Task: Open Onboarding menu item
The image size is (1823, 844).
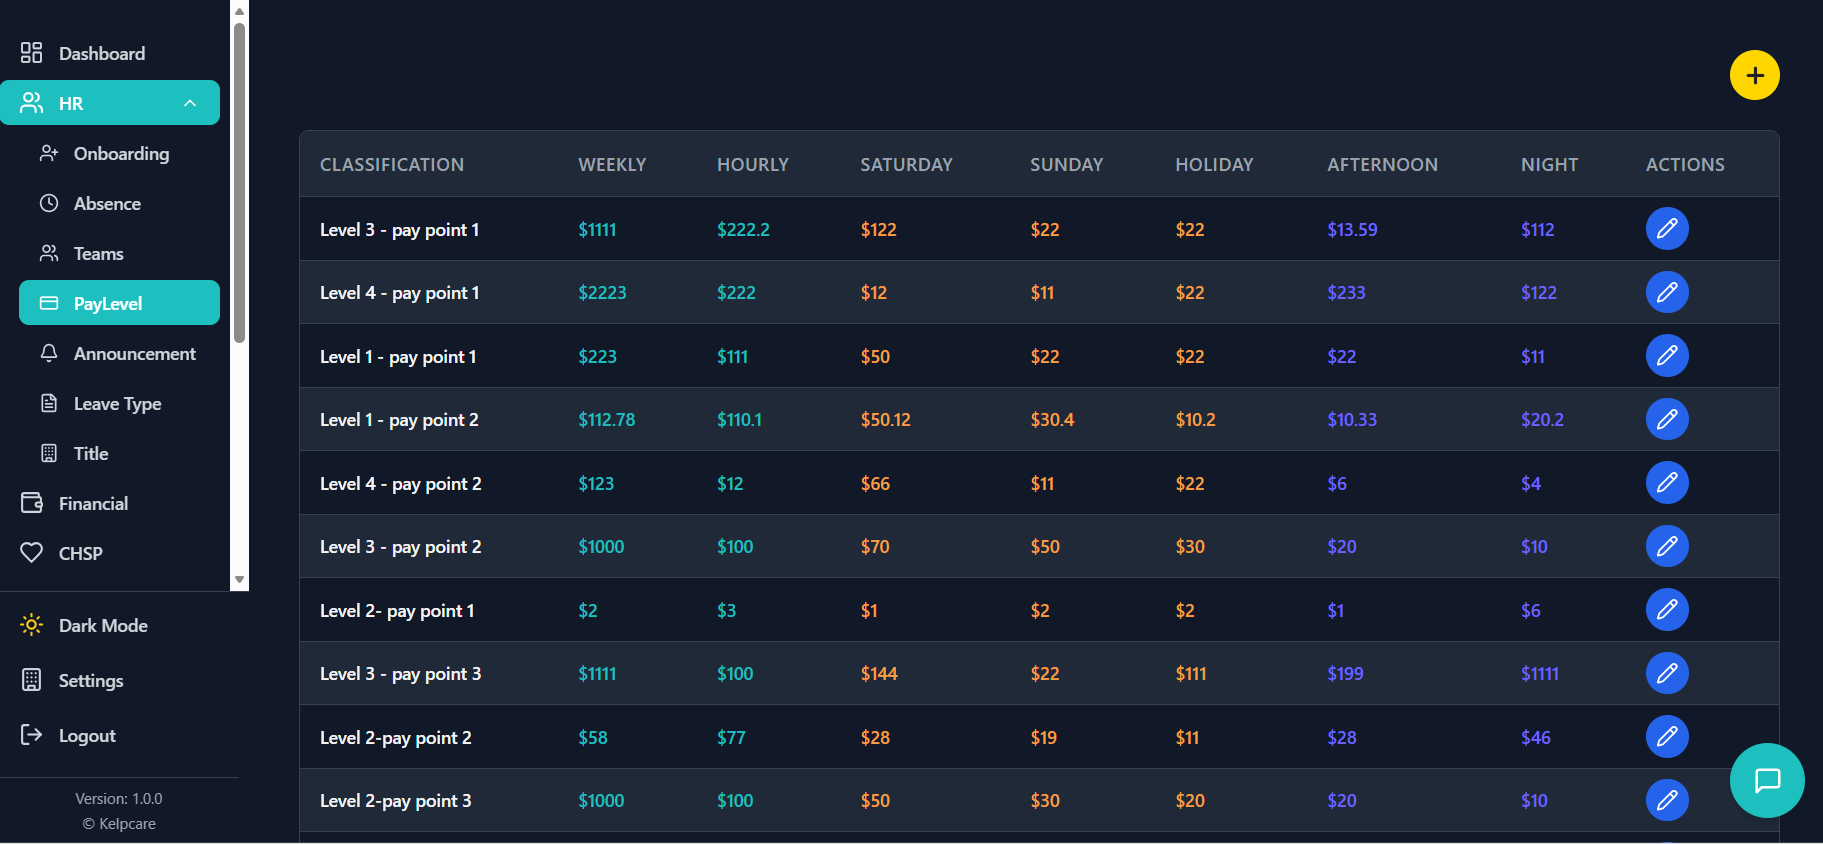Action: coord(119,153)
